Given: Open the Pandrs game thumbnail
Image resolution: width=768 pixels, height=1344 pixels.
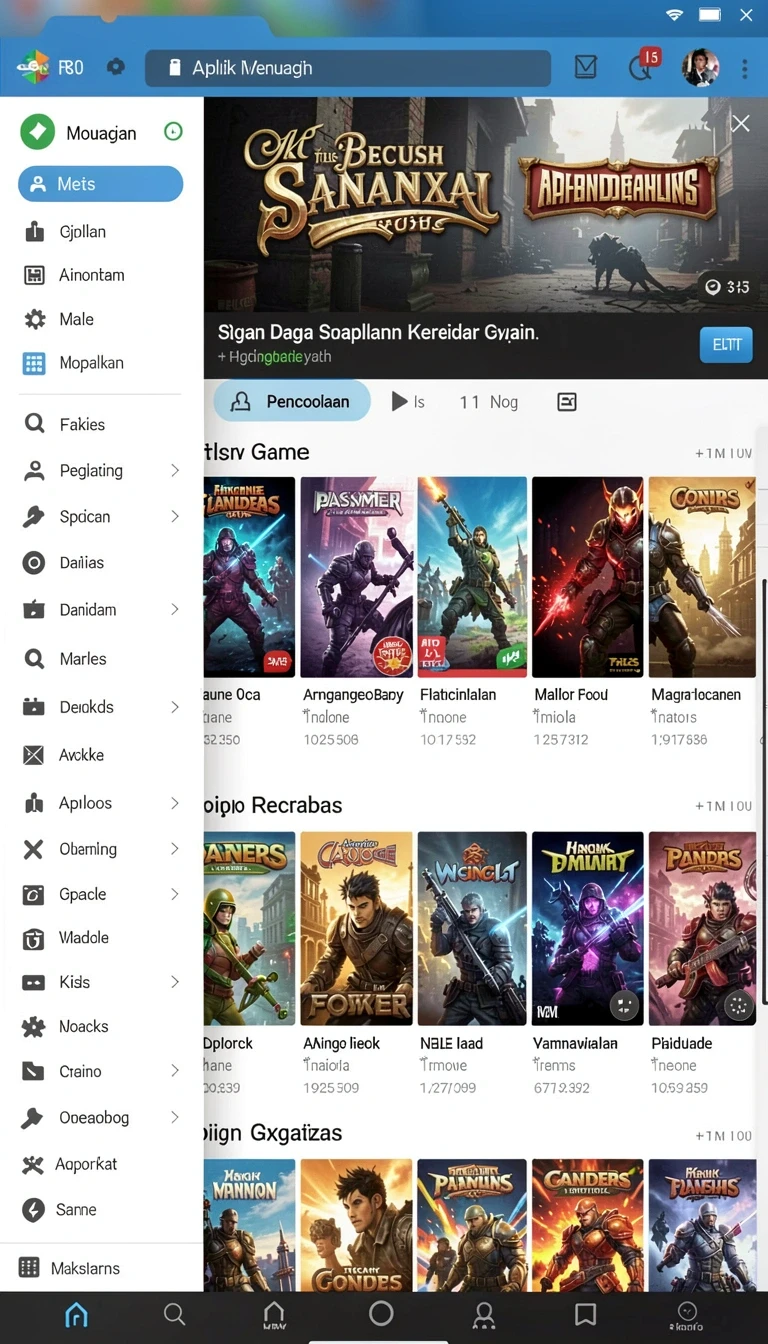Looking at the screenshot, I should point(702,928).
